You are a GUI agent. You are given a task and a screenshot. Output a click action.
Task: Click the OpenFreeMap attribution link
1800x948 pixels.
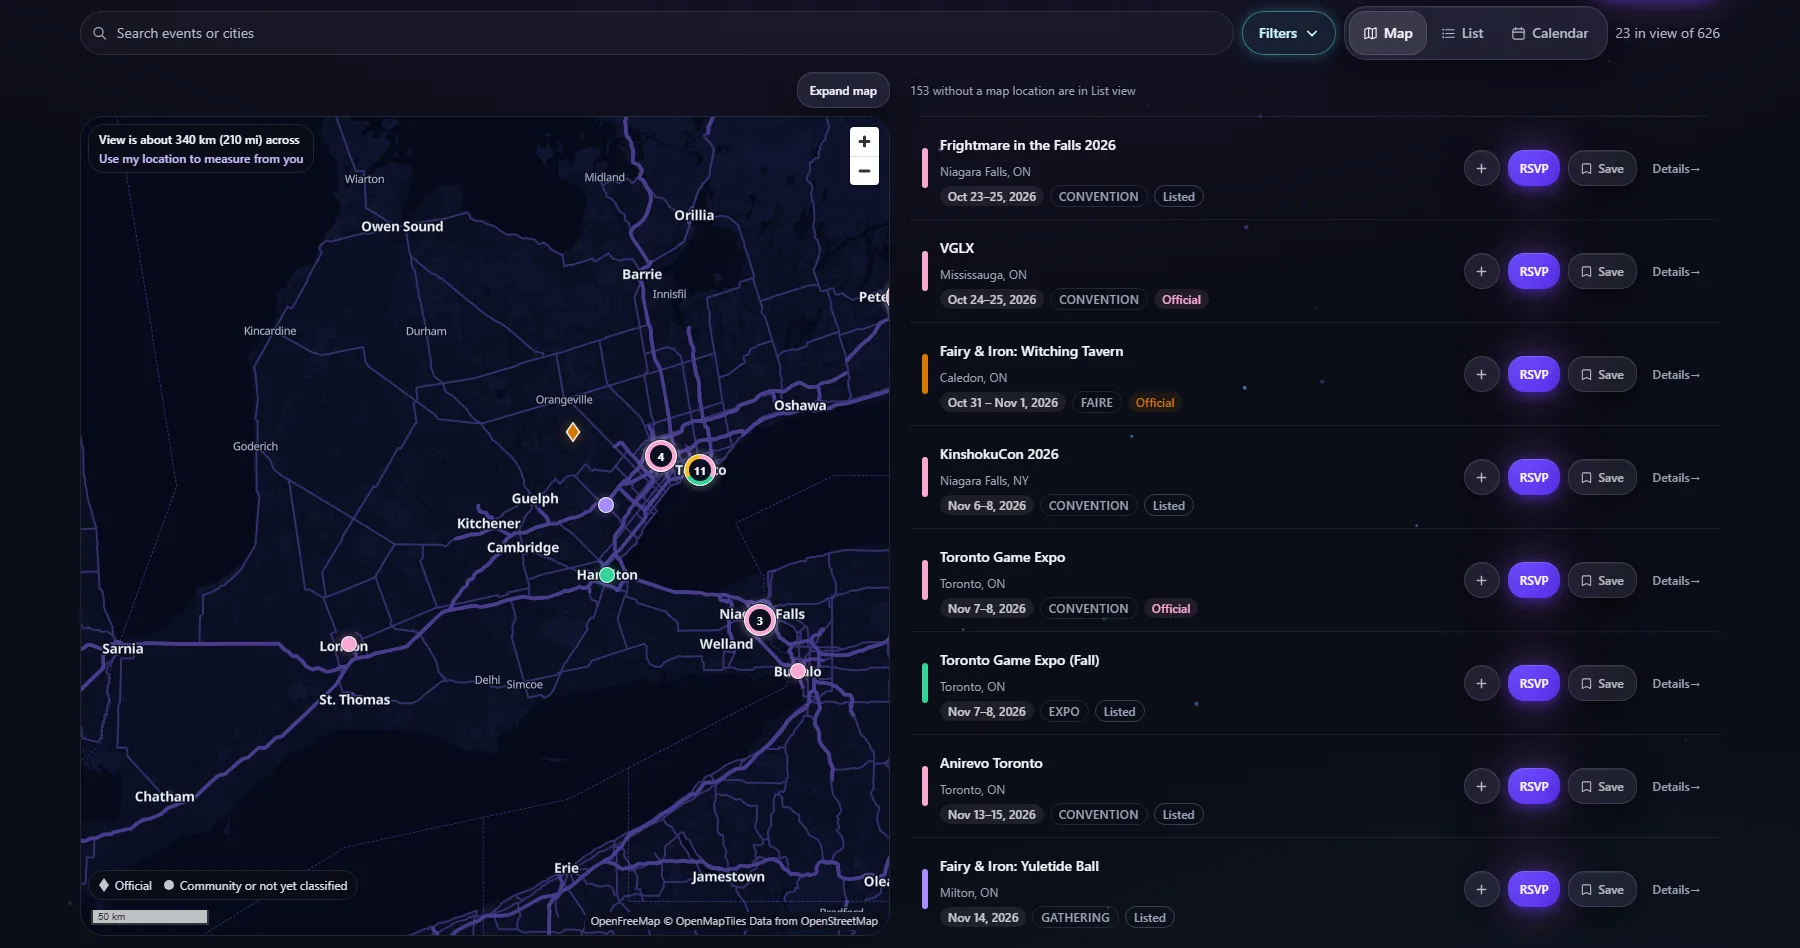click(x=625, y=921)
